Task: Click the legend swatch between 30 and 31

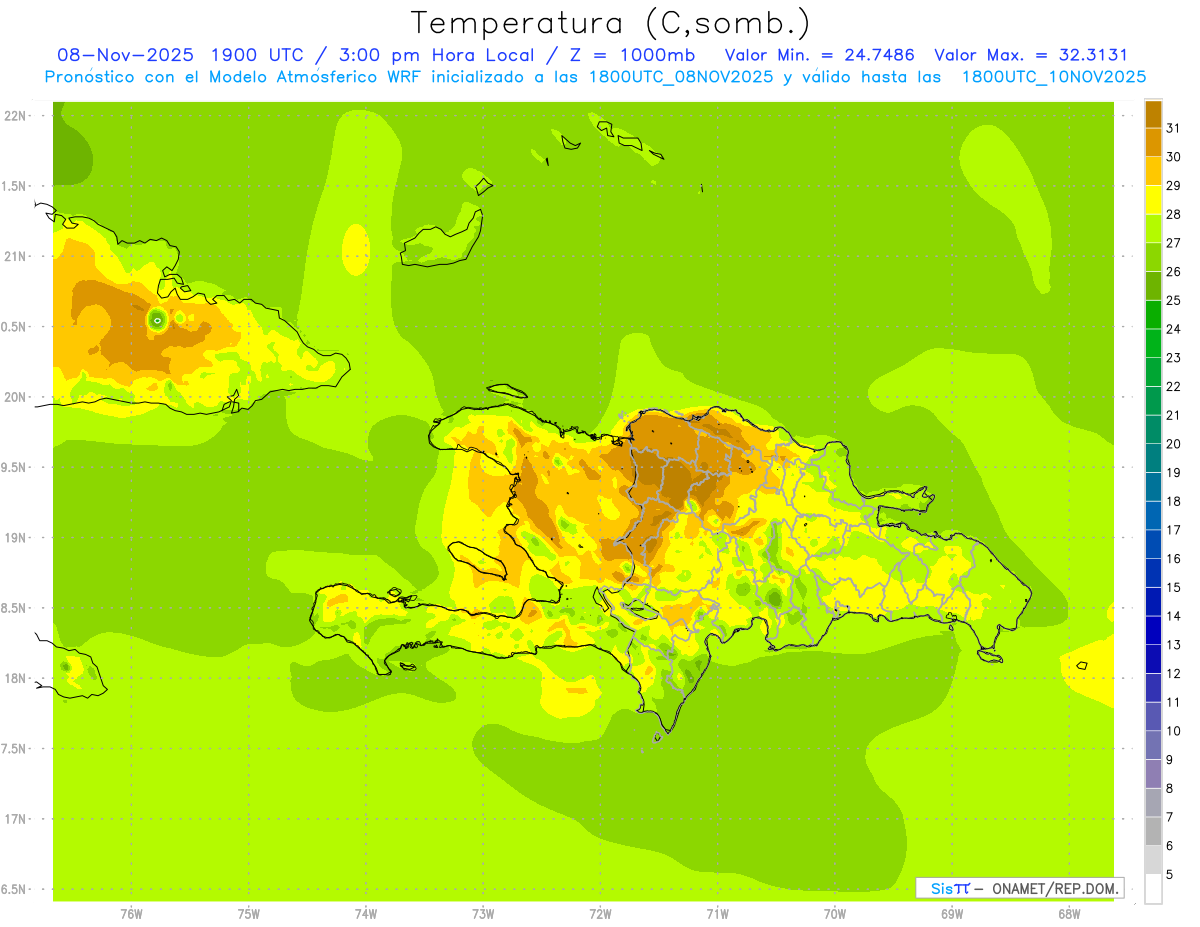Action: 1153,142
